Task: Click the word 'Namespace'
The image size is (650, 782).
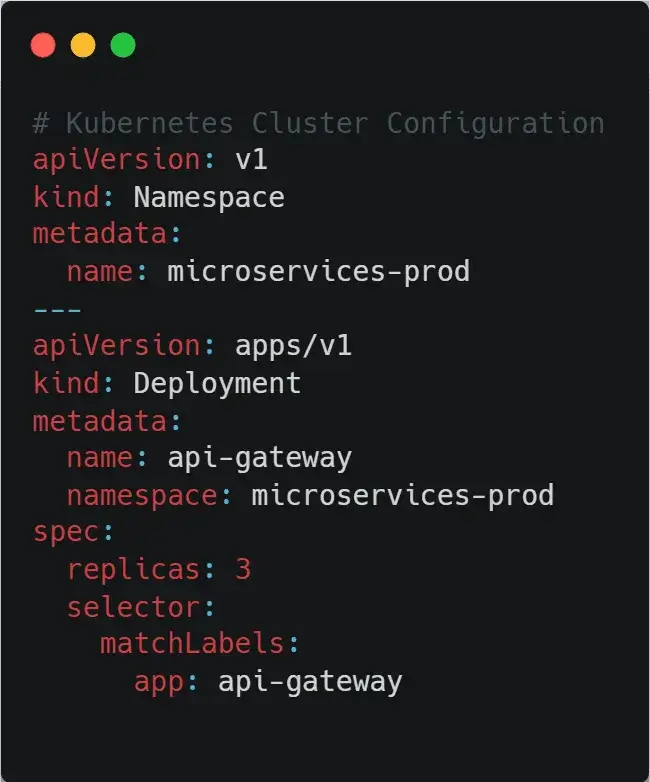Action: 209,198
